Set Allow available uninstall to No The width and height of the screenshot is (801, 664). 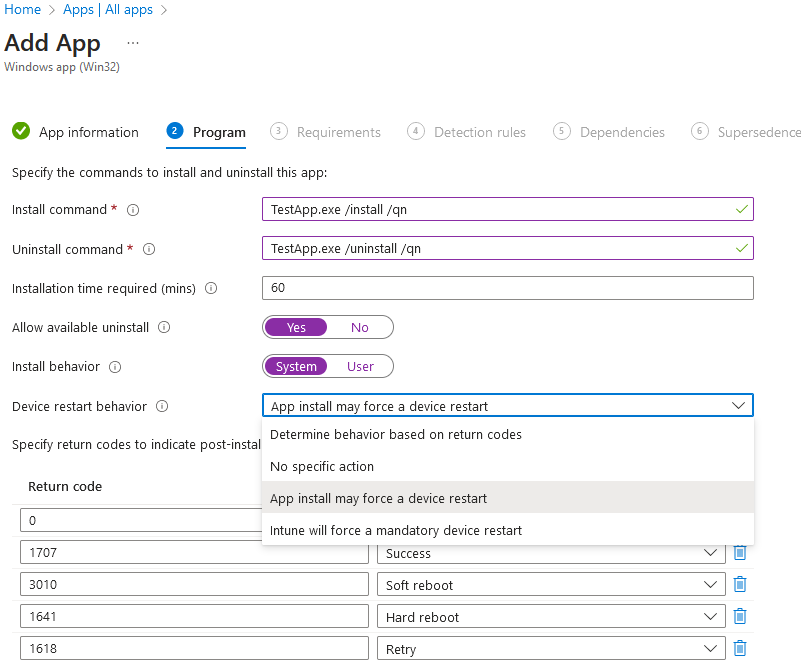[x=359, y=327]
